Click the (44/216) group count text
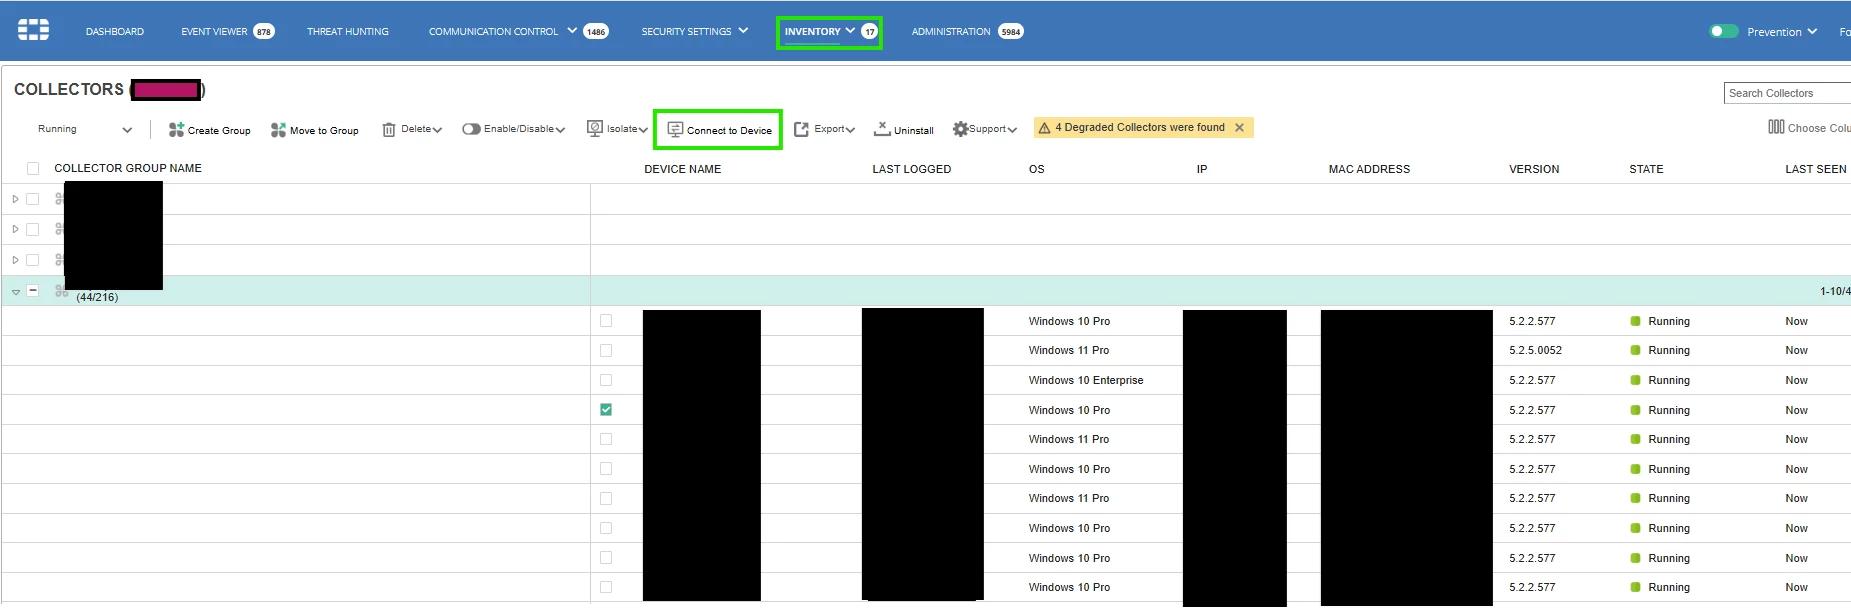The width and height of the screenshot is (1851, 610). (x=97, y=297)
